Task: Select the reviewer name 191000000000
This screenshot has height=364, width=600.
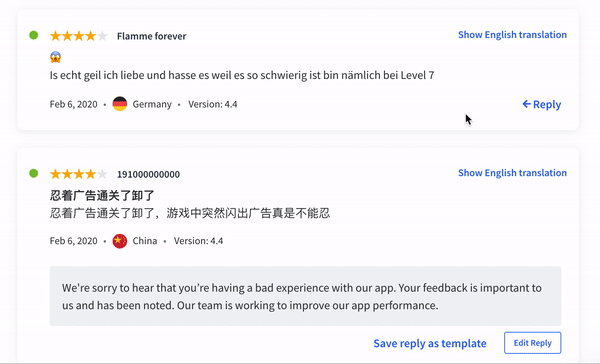Action: click(x=148, y=175)
